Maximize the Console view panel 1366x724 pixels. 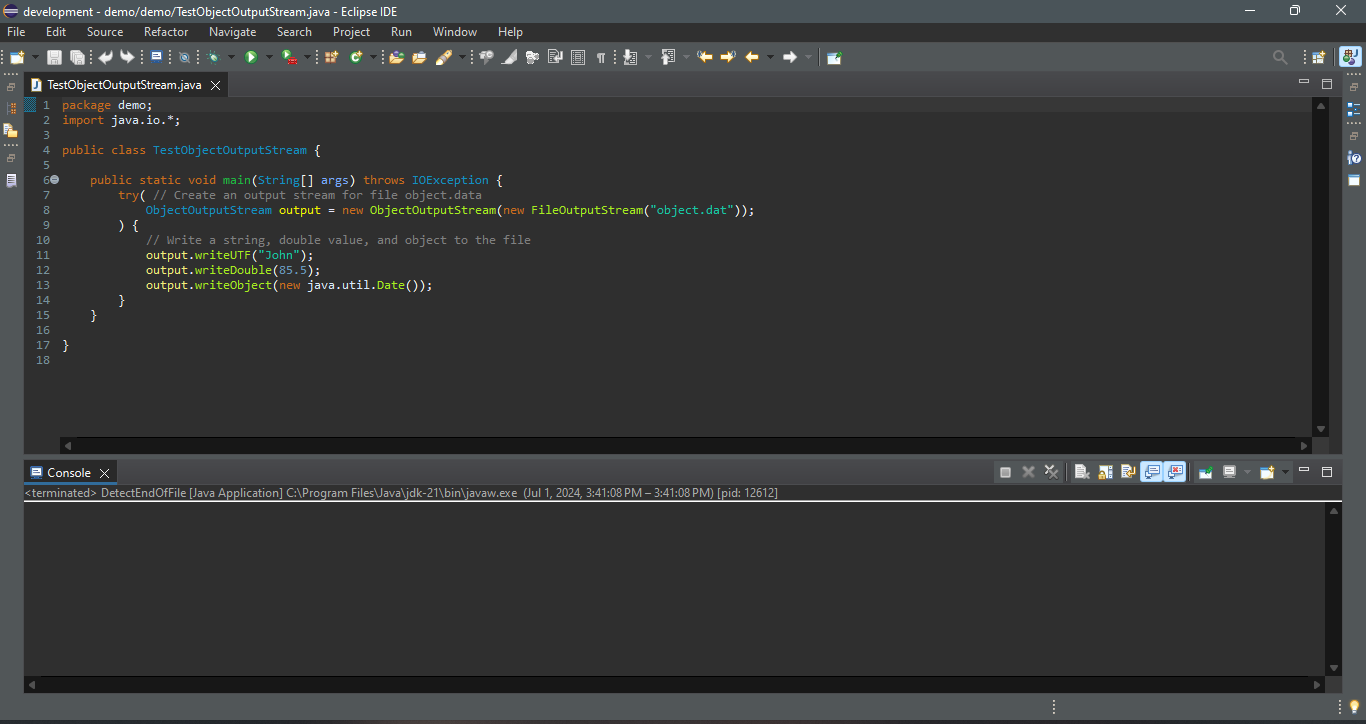click(x=1327, y=472)
